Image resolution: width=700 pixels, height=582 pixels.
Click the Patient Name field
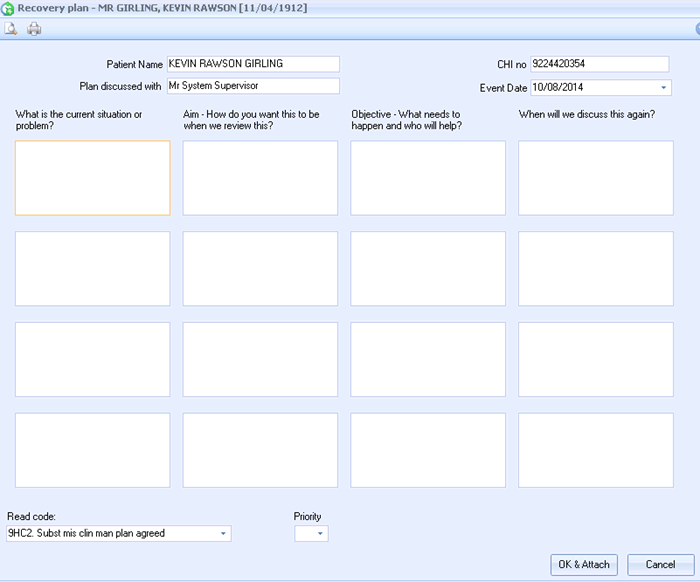pyautogui.click(x=252, y=64)
